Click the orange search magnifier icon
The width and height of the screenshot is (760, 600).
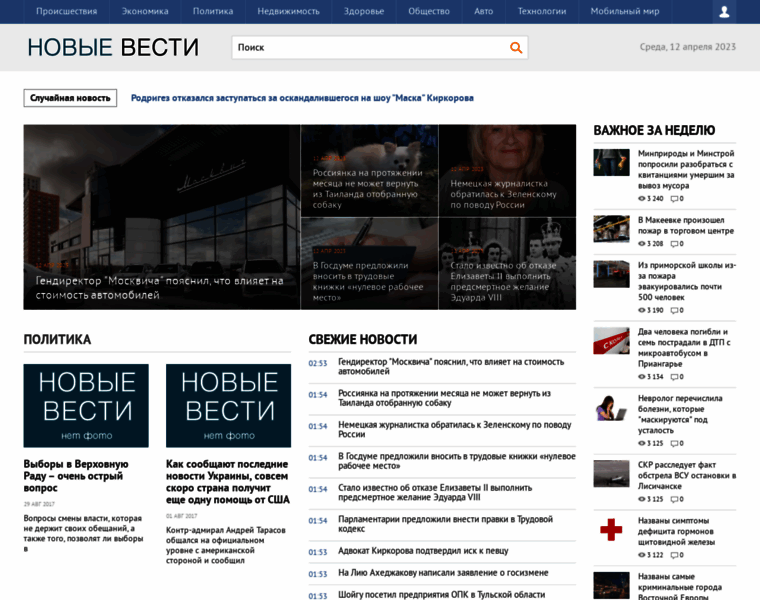pyautogui.click(x=516, y=47)
